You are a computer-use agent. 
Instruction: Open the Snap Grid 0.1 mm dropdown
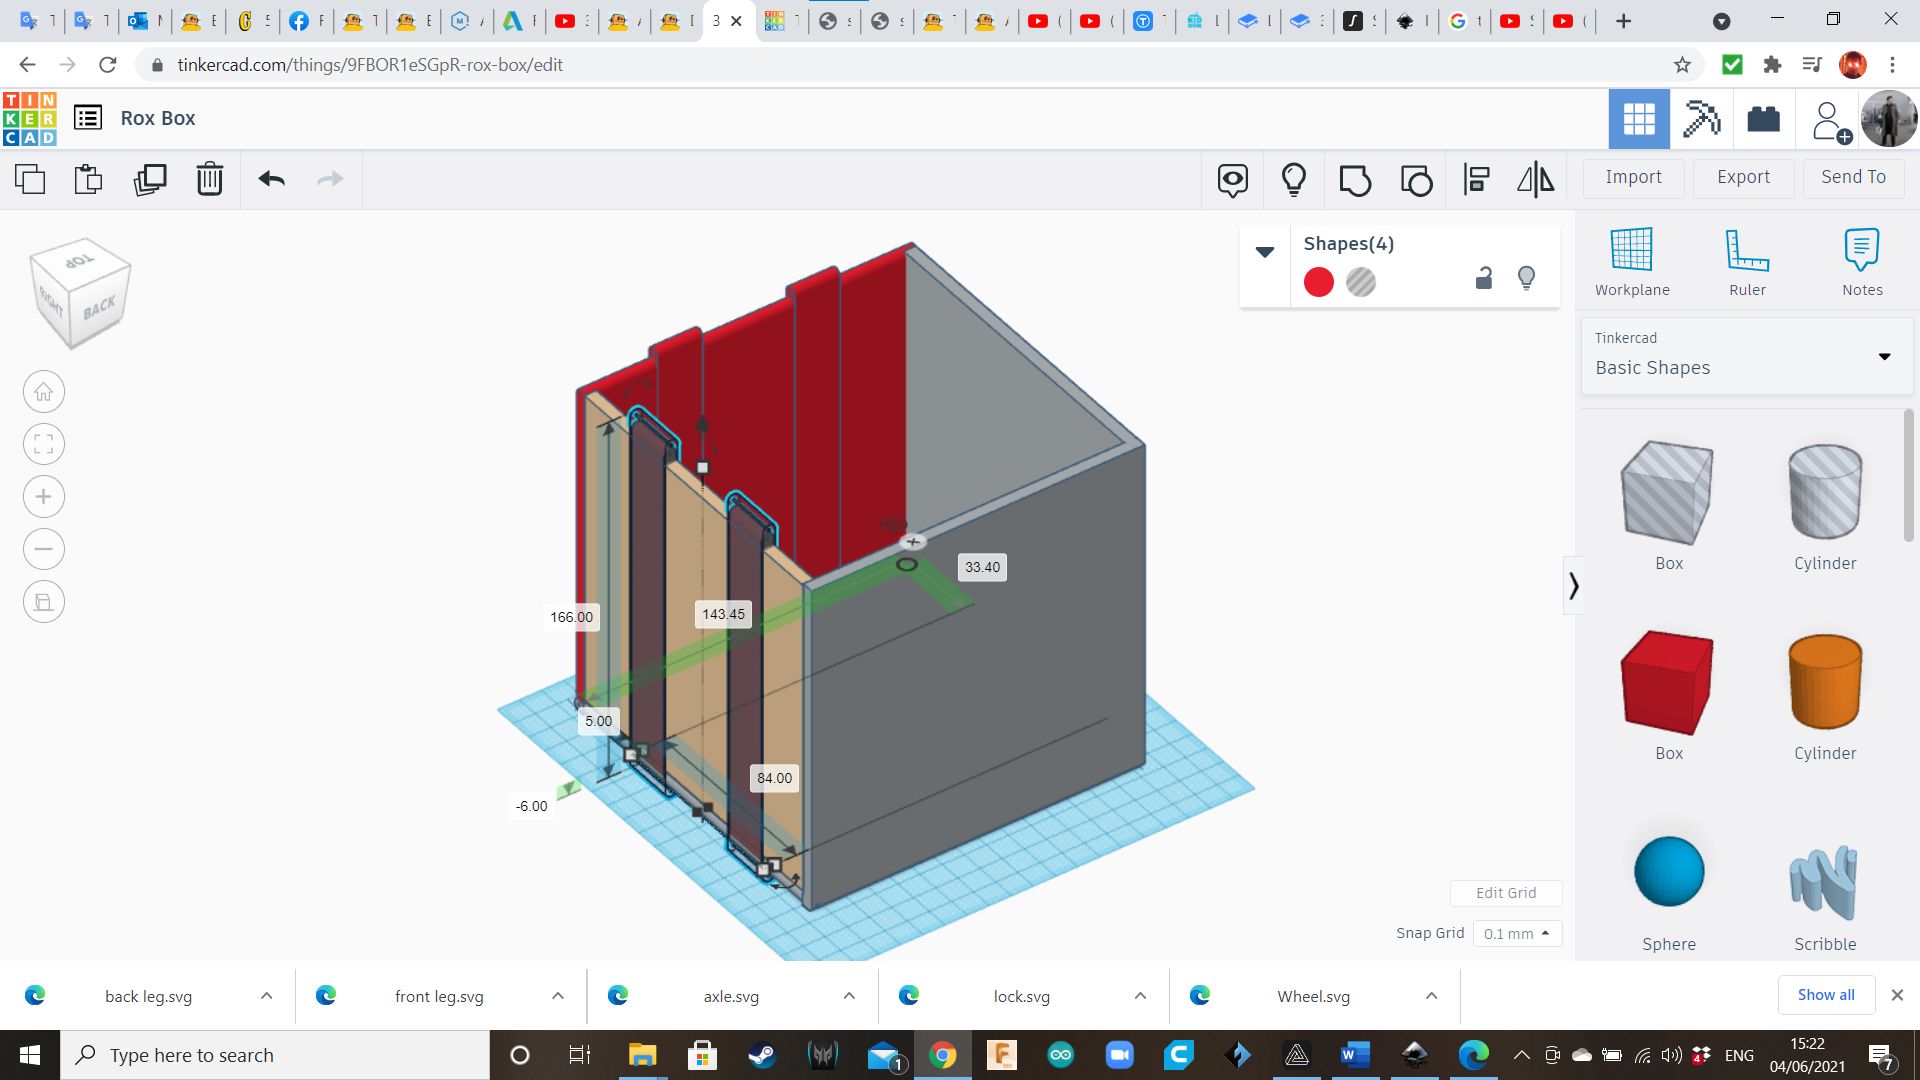pyautogui.click(x=1517, y=933)
